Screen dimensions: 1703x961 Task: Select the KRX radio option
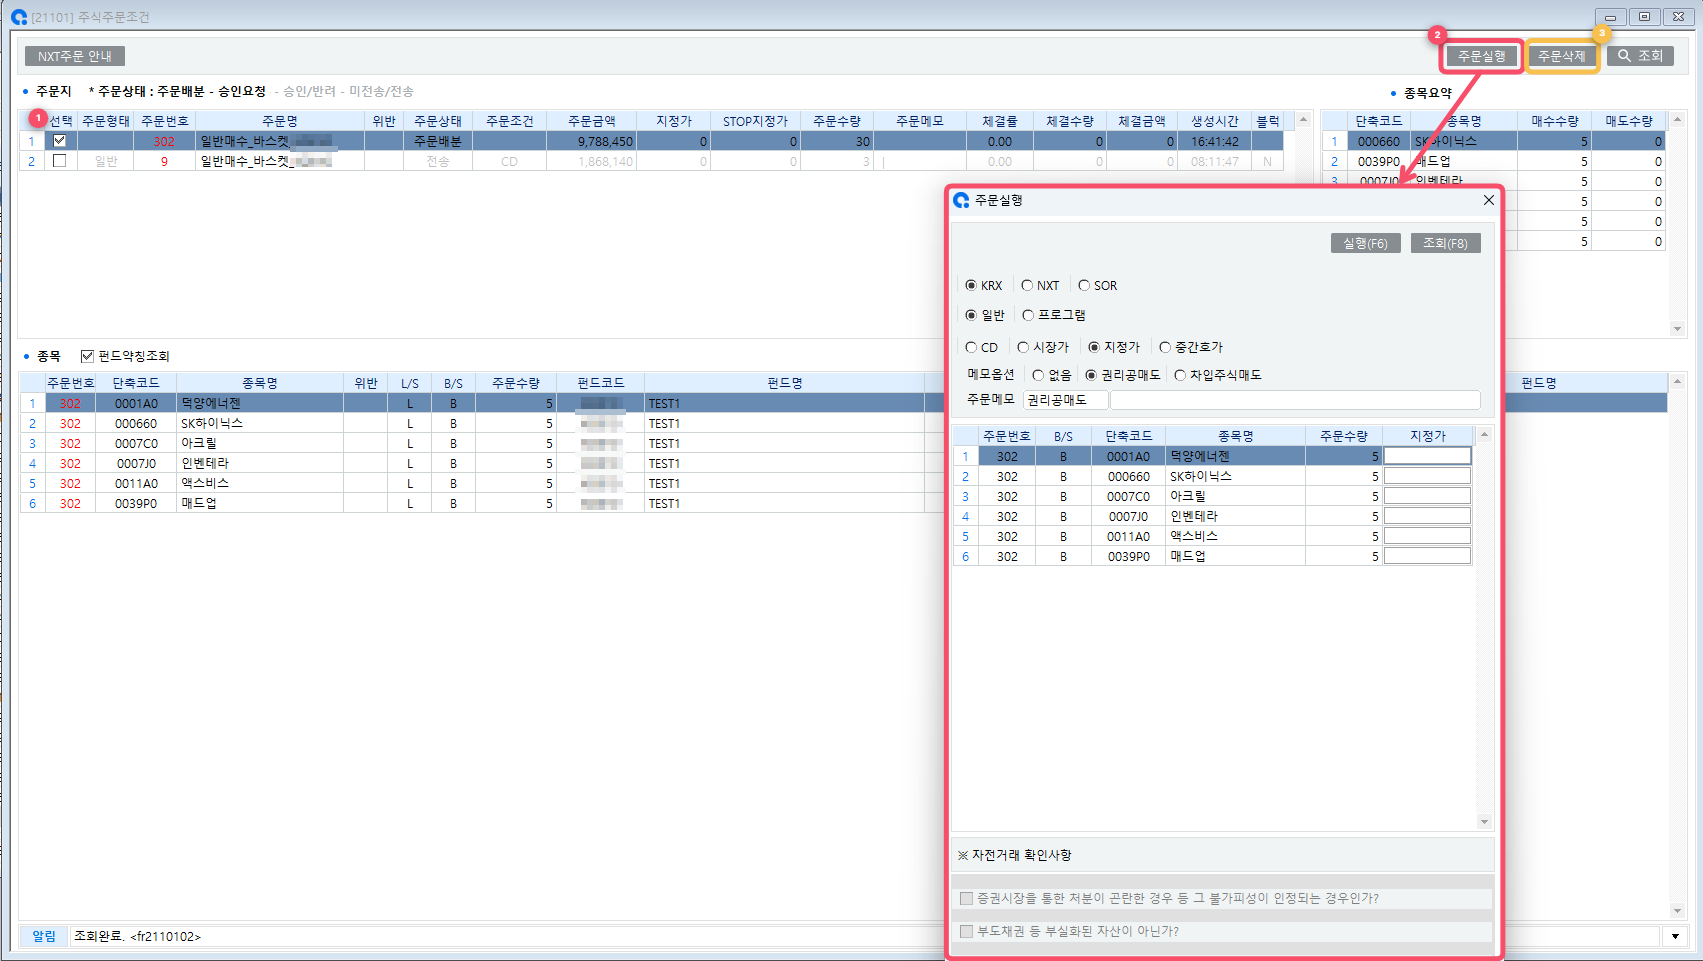coord(971,285)
